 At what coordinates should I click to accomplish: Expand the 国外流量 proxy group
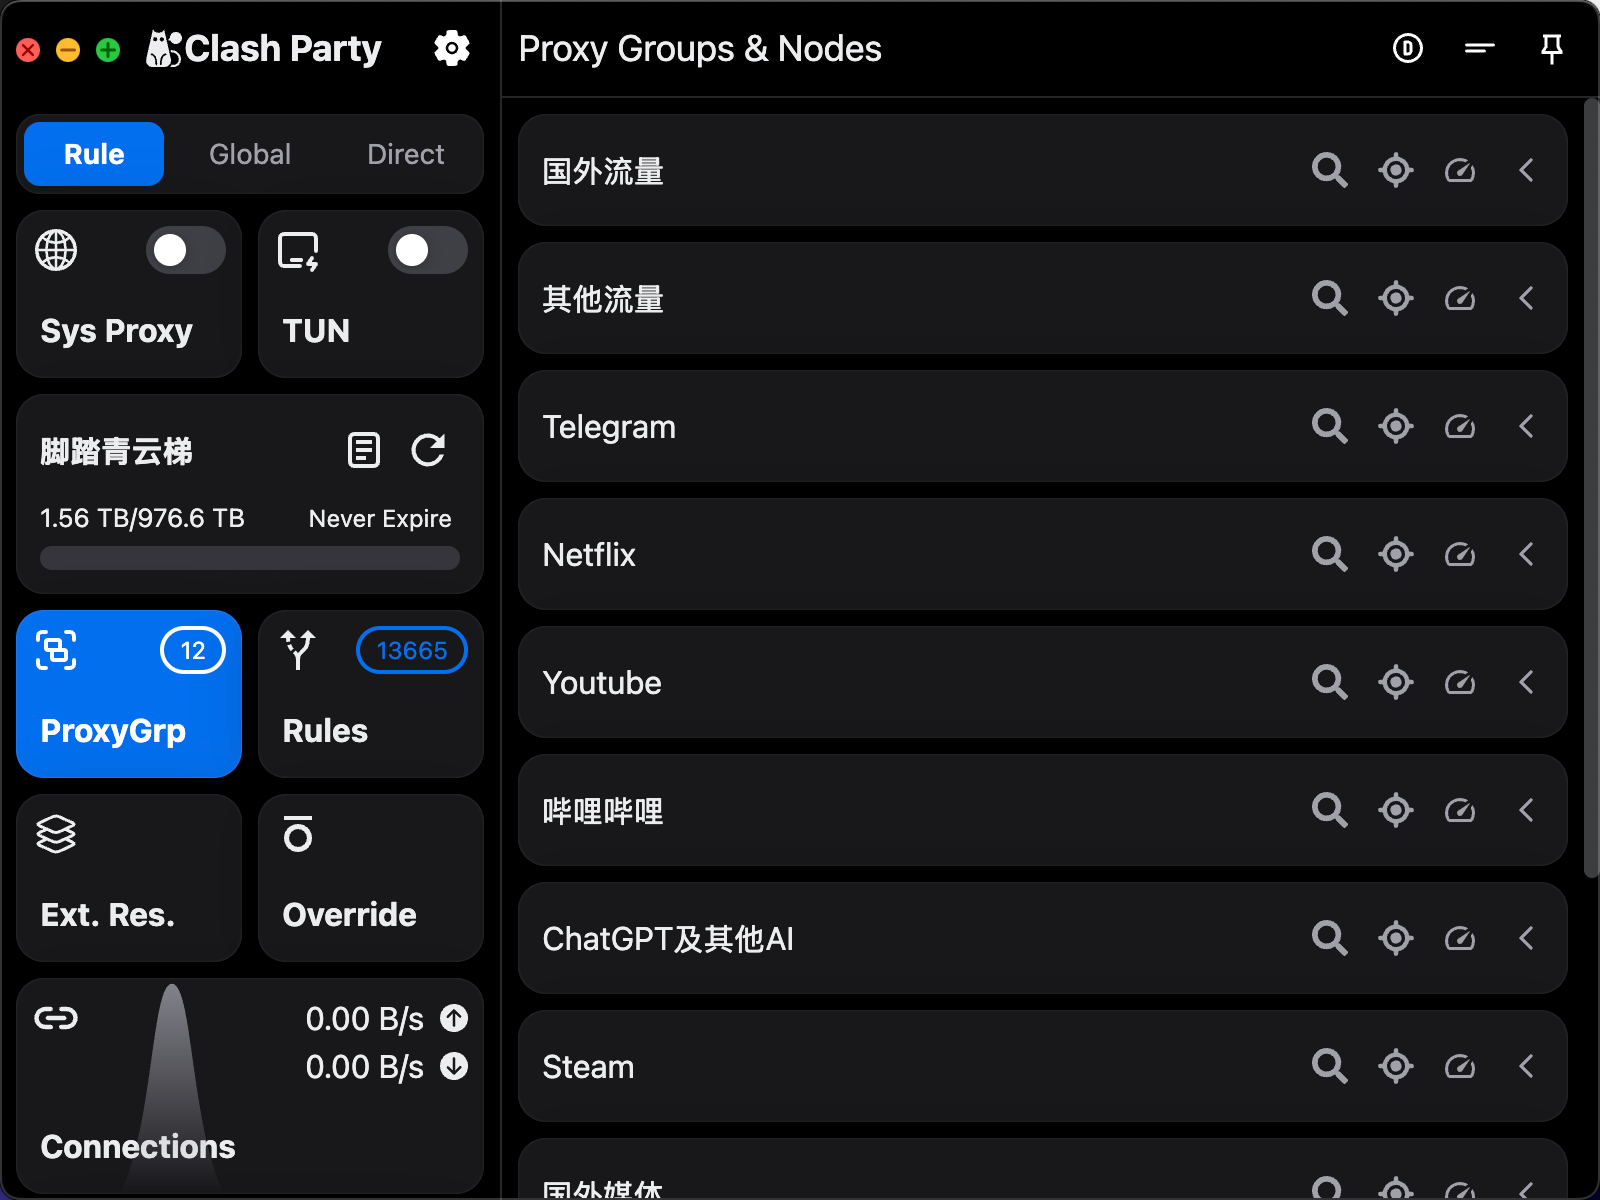click(x=1526, y=170)
